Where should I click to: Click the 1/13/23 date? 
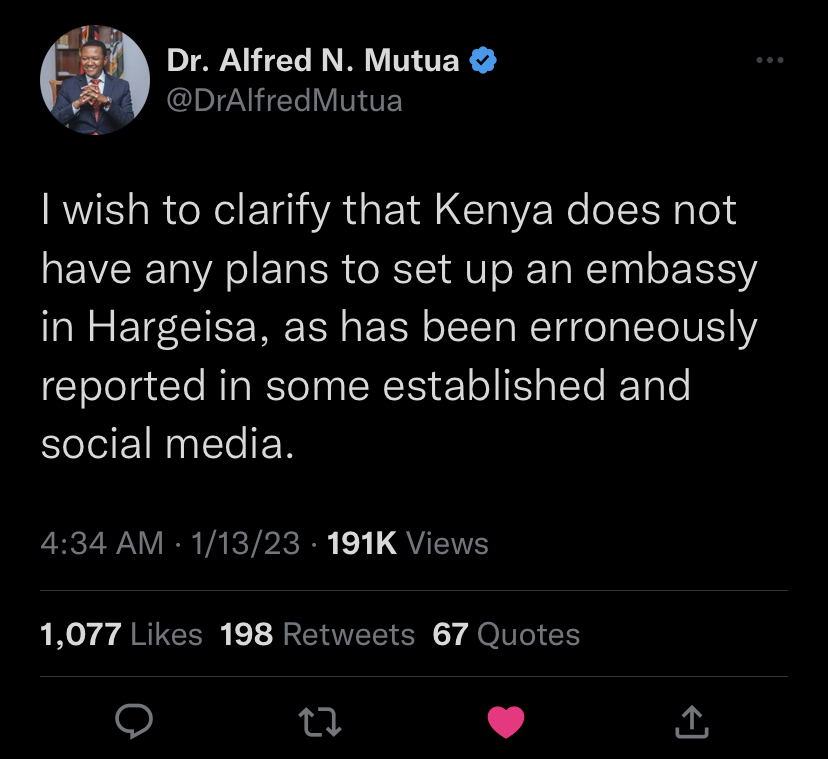pos(244,543)
